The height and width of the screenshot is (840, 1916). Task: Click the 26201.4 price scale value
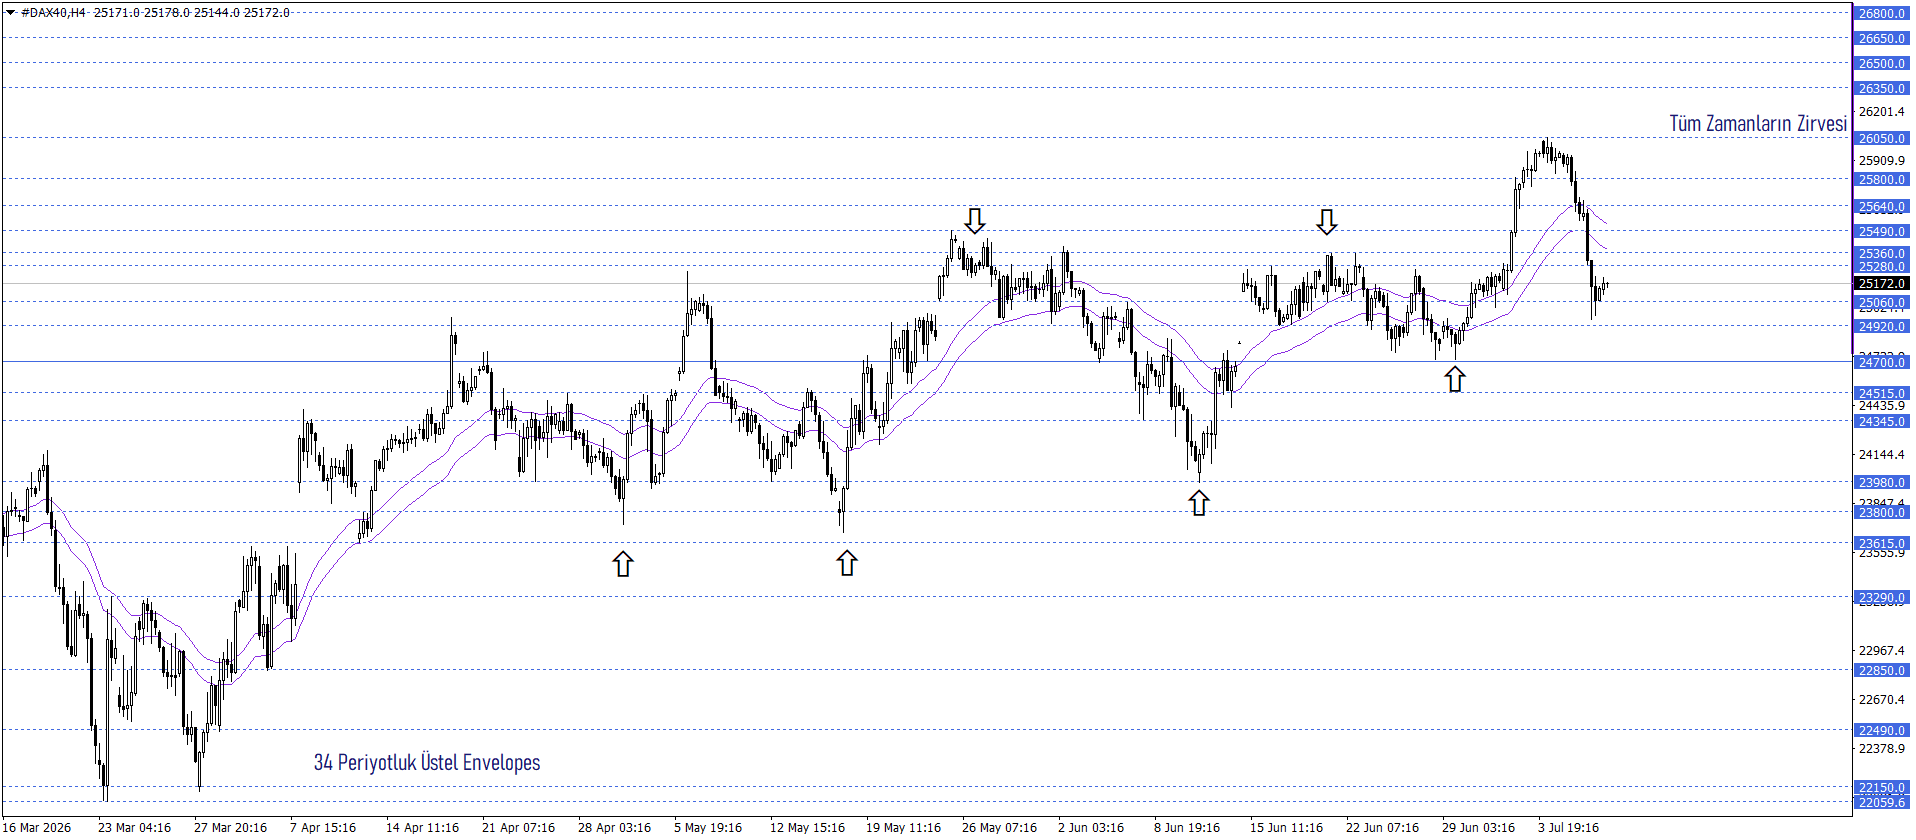pos(1881,112)
